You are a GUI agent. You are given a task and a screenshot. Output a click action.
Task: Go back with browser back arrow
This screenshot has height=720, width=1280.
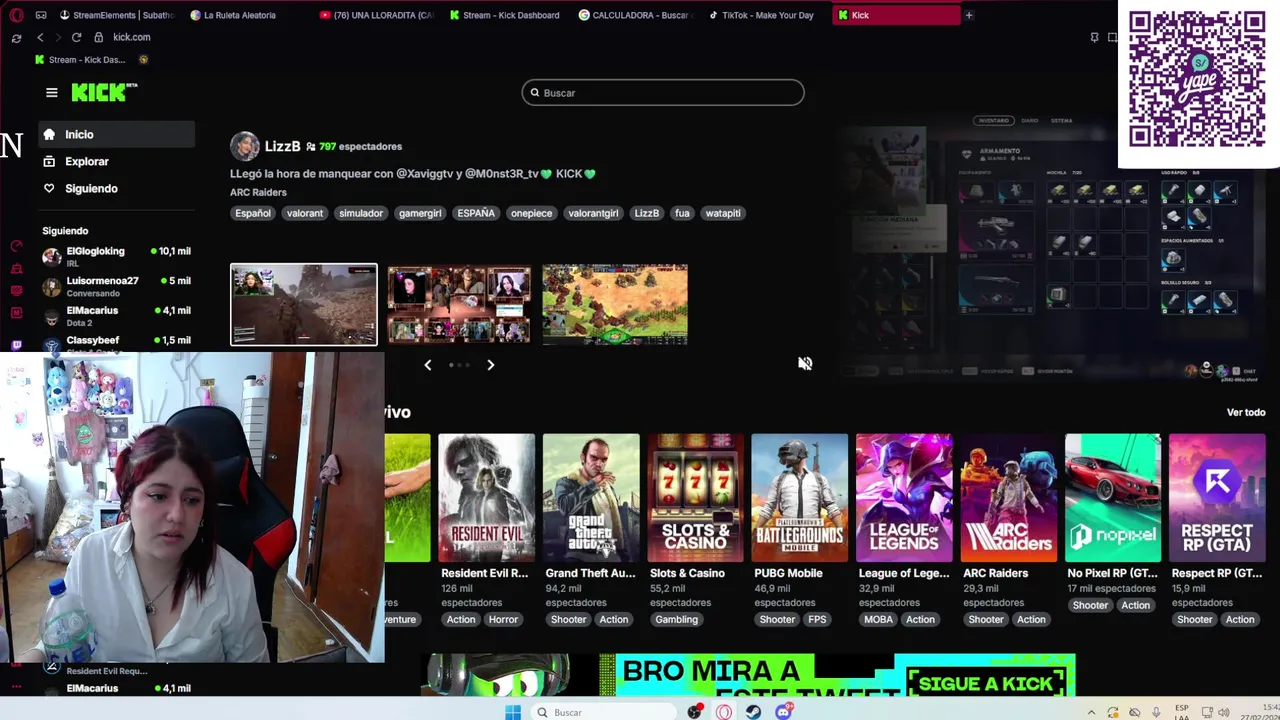tap(40, 37)
